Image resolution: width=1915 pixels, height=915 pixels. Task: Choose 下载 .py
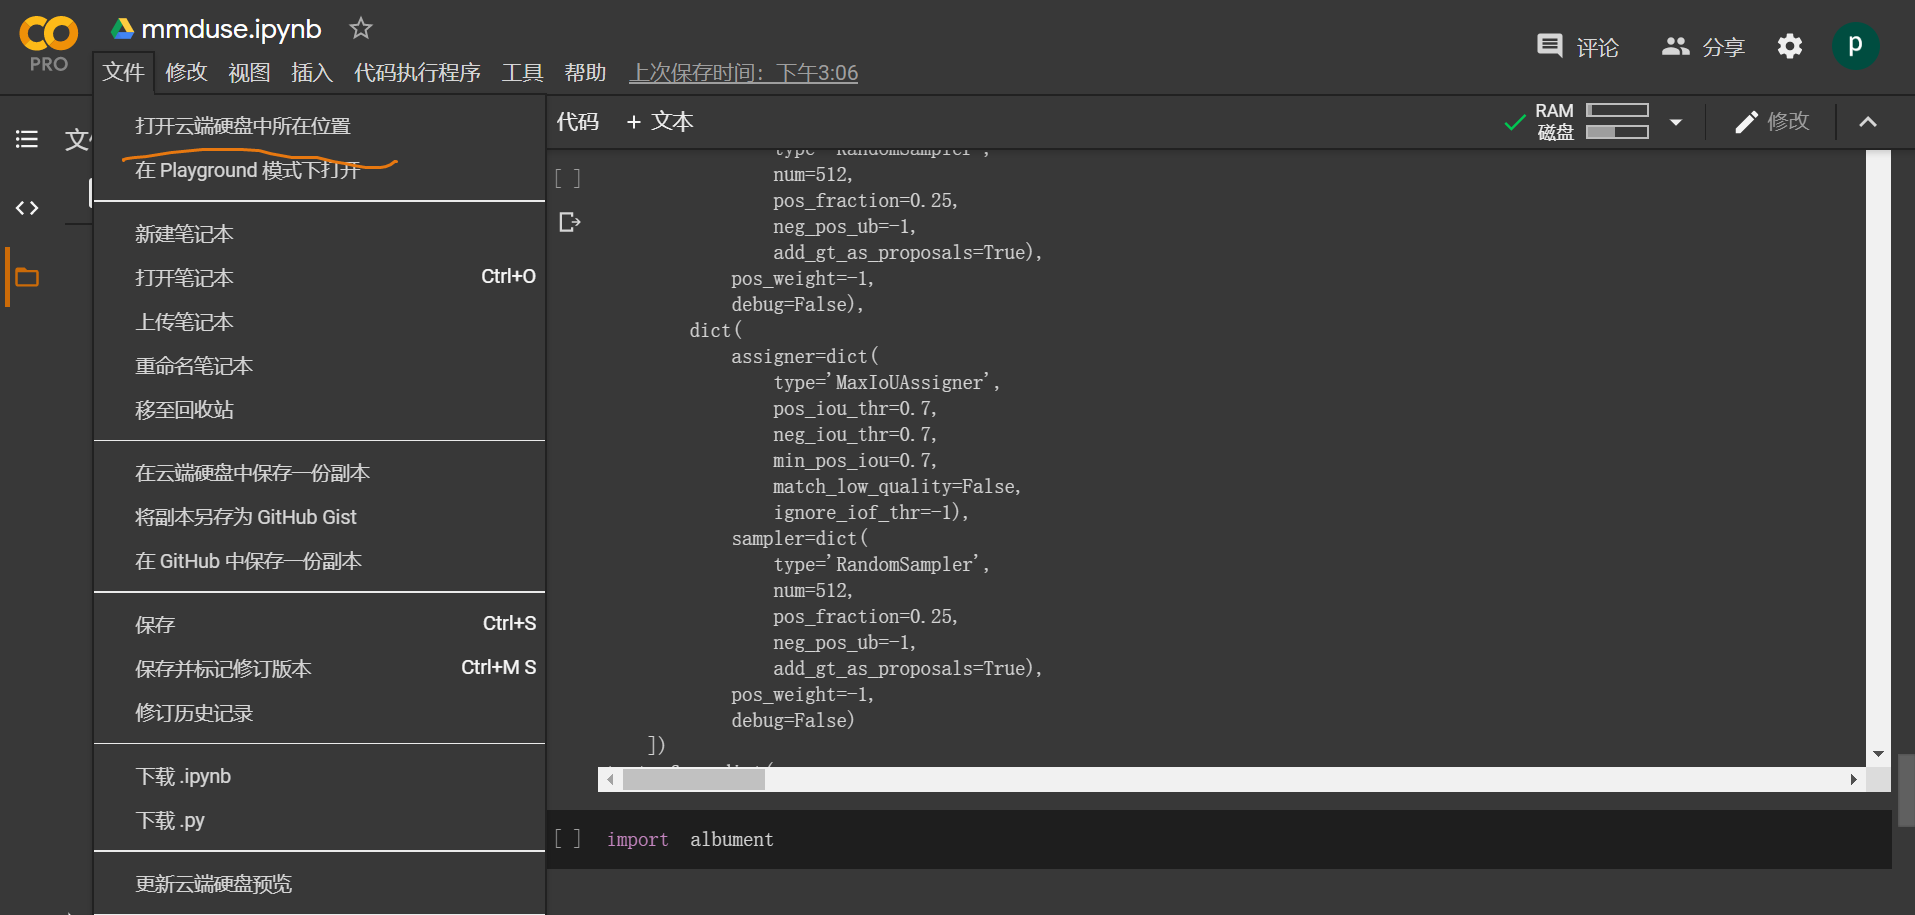coord(320,820)
